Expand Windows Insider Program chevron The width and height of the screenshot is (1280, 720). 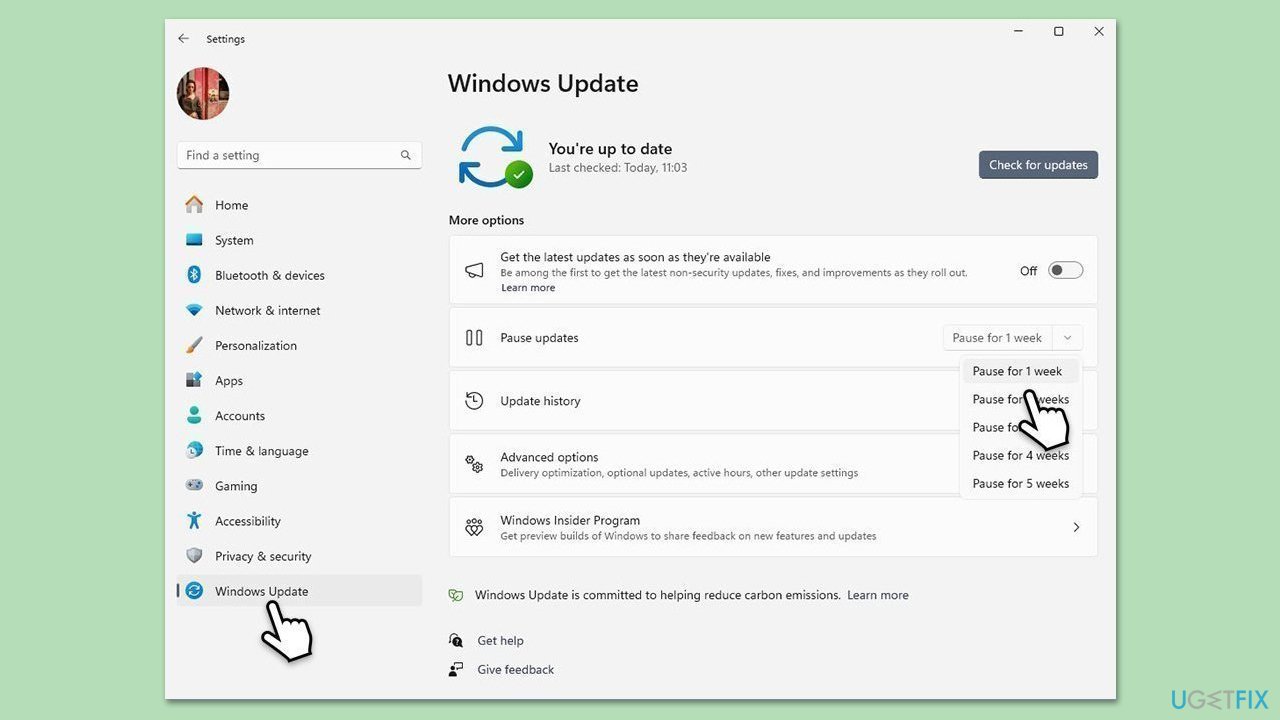pos(1076,527)
